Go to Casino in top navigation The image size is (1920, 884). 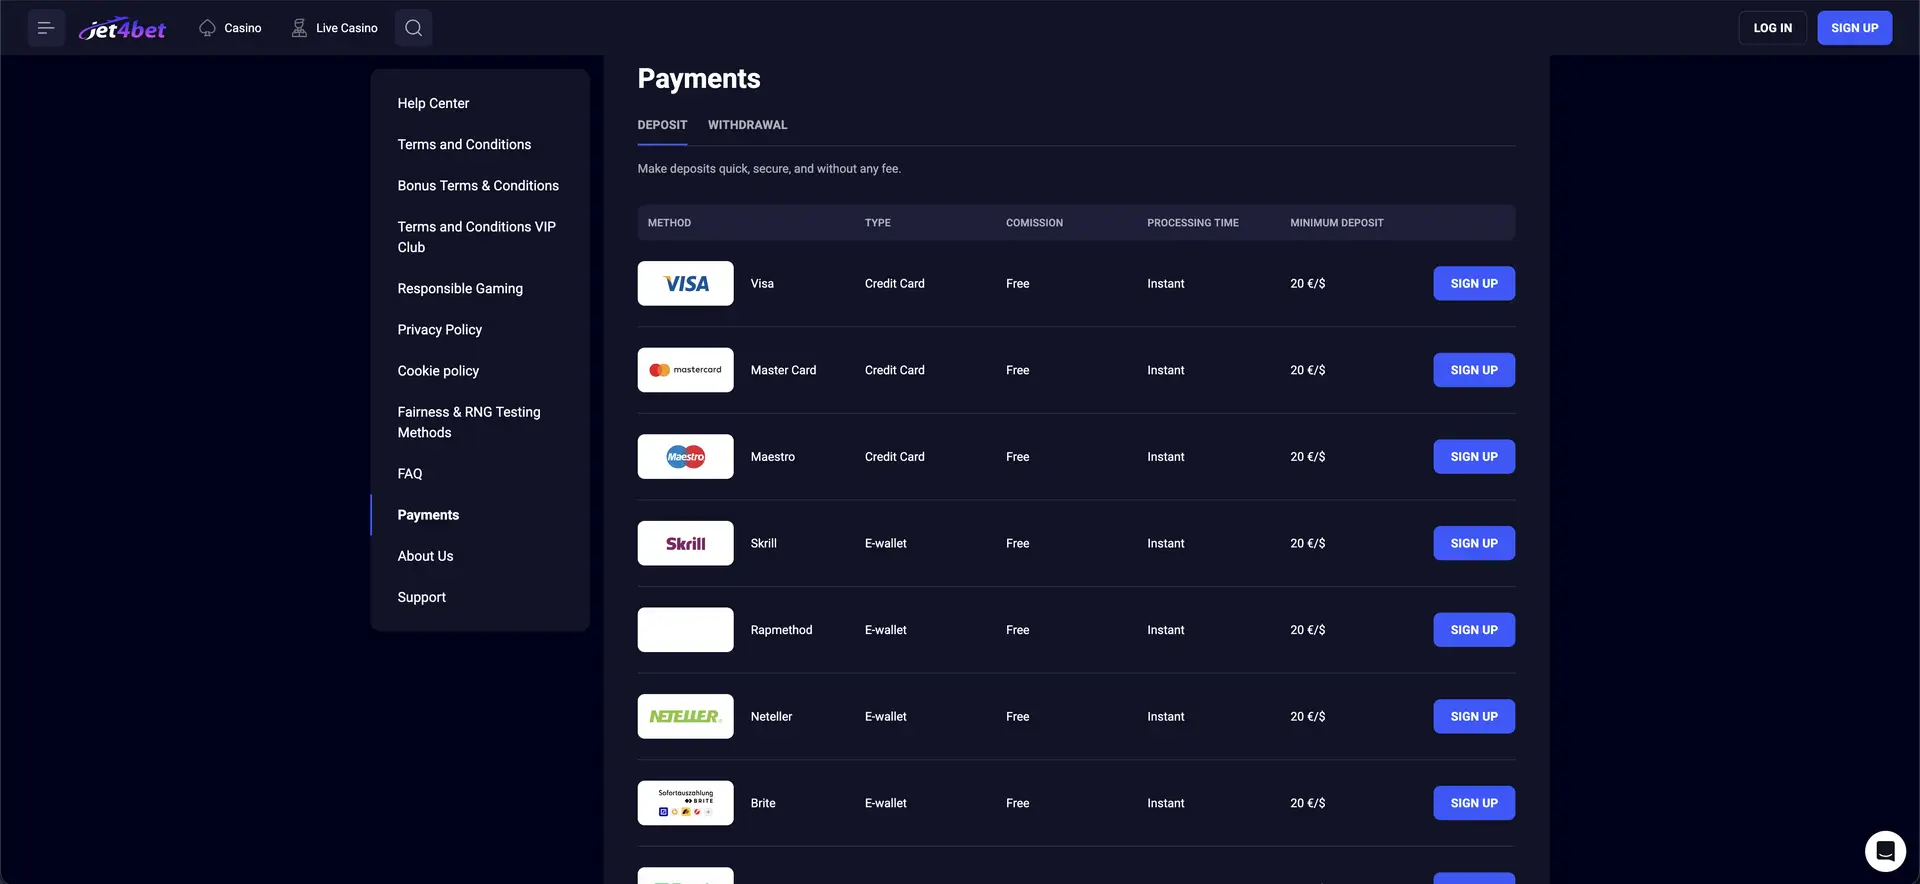coord(230,28)
